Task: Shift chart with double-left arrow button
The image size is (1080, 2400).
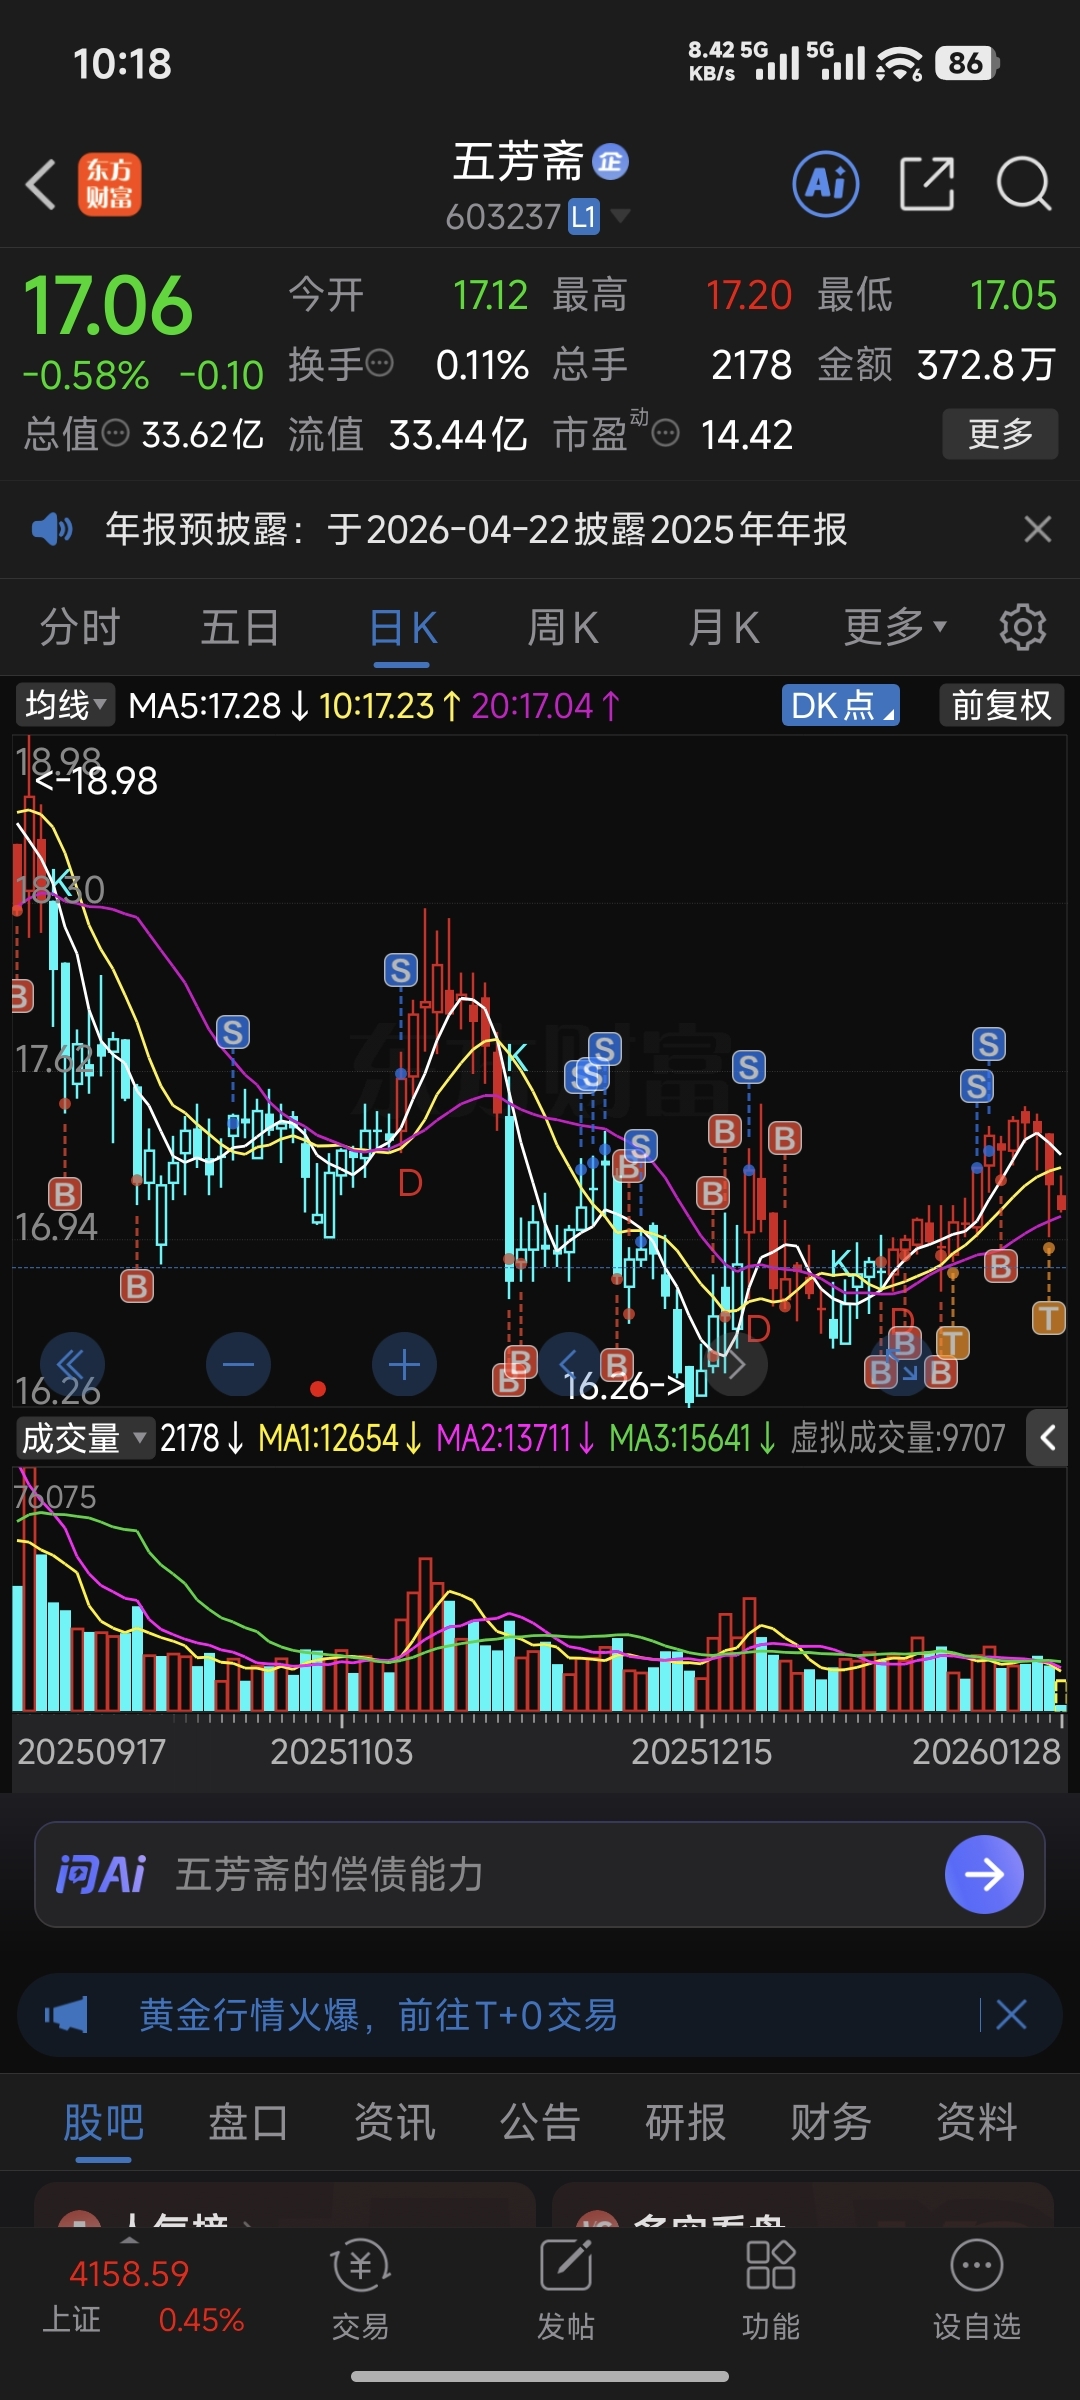Action: tap(72, 1364)
